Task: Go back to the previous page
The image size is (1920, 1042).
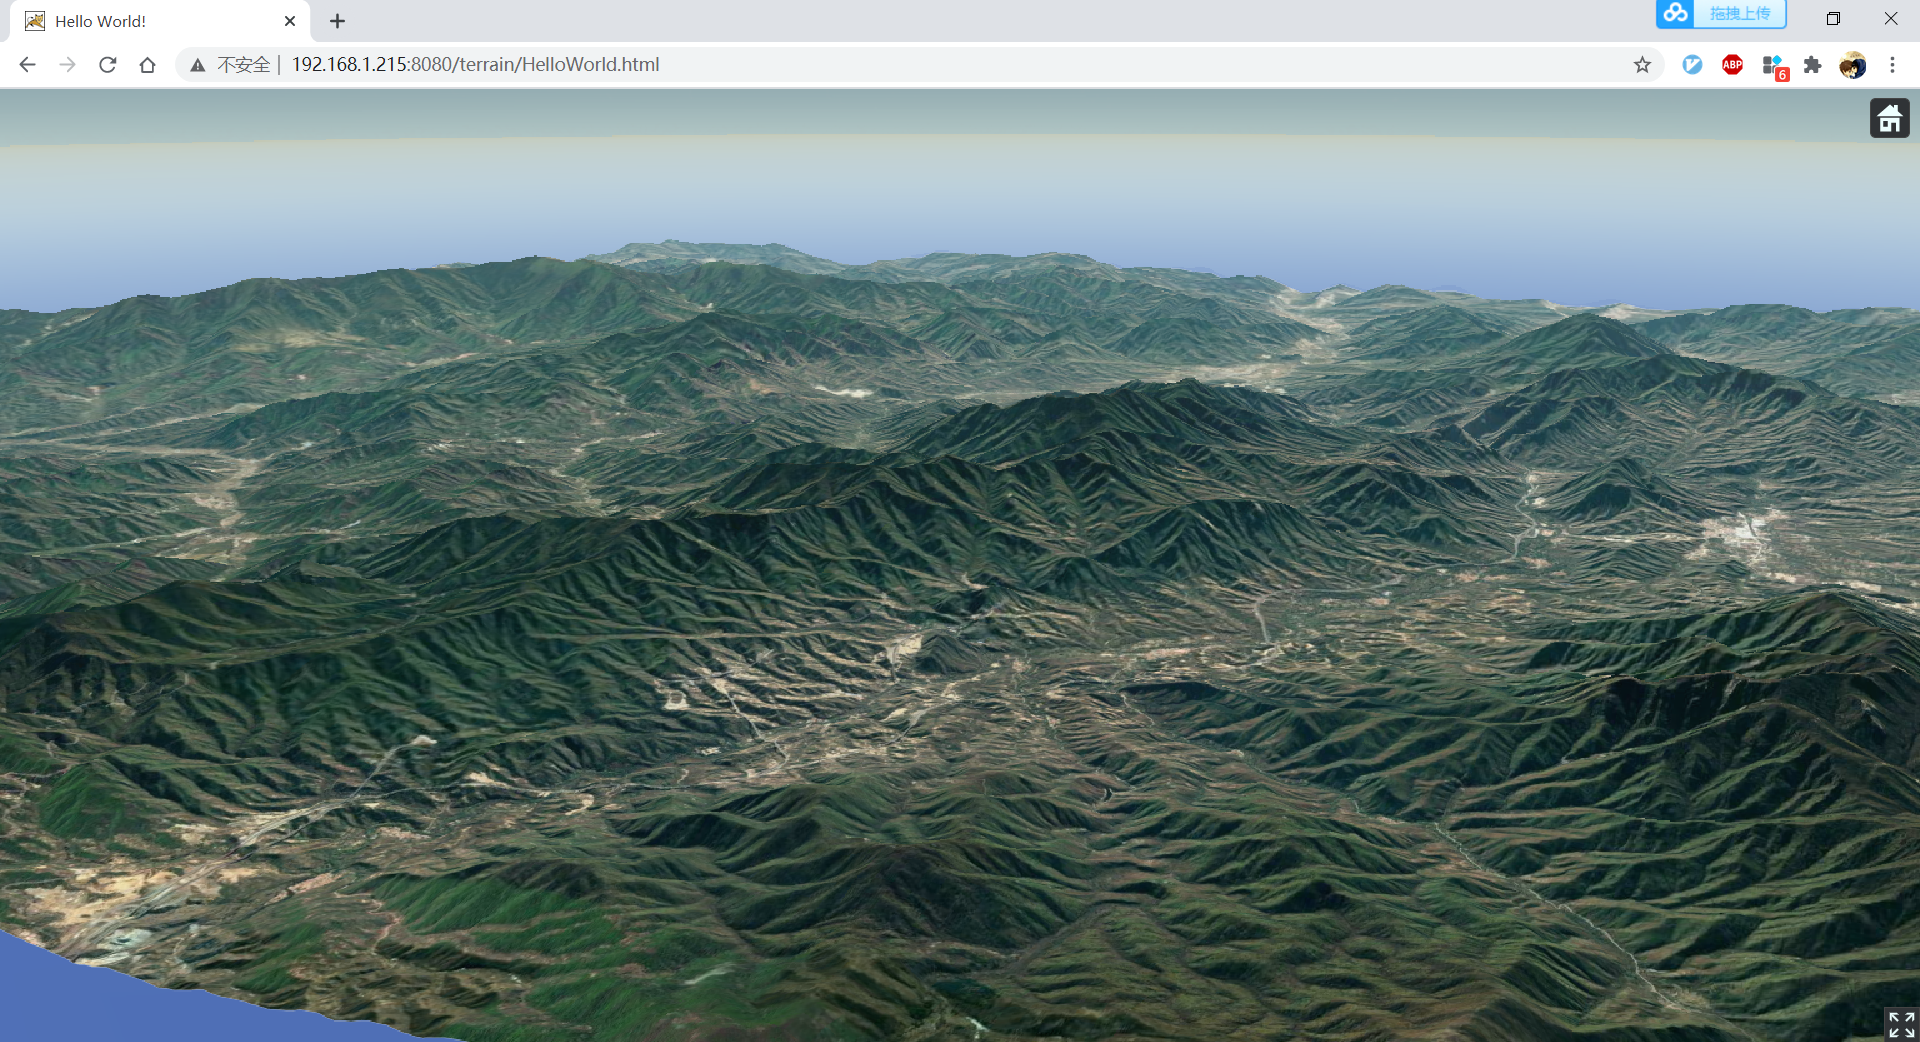Action: click(x=28, y=65)
